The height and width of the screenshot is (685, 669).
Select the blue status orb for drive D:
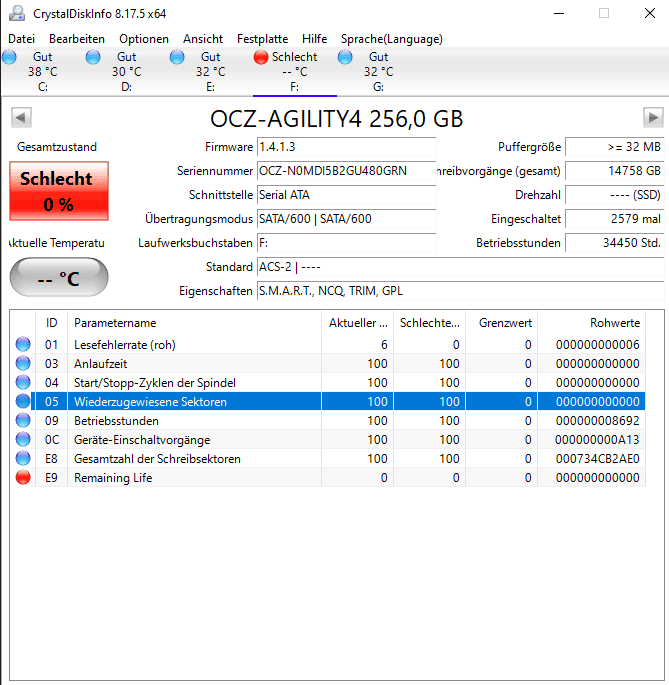pyautogui.click(x=93, y=57)
